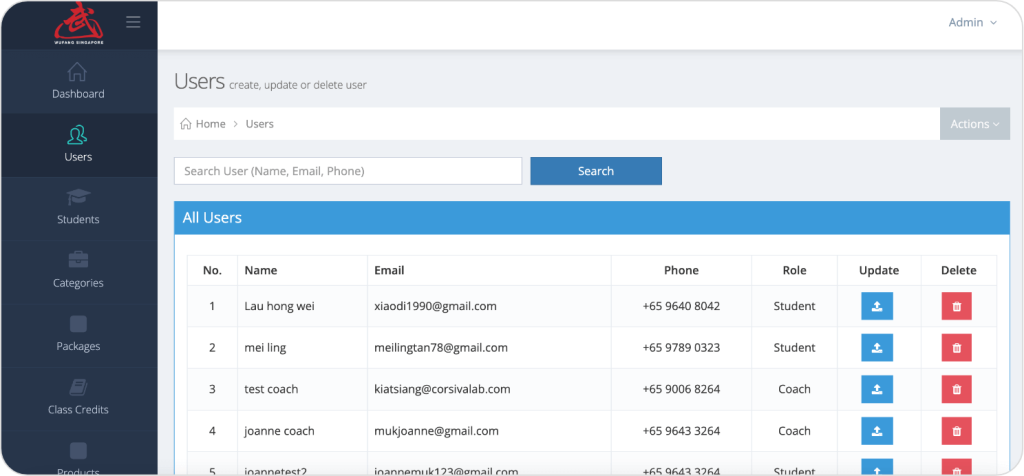Viewport: 1024px width, 476px height.
Task: Open Students via the graduation cap icon
Action: (x=78, y=197)
